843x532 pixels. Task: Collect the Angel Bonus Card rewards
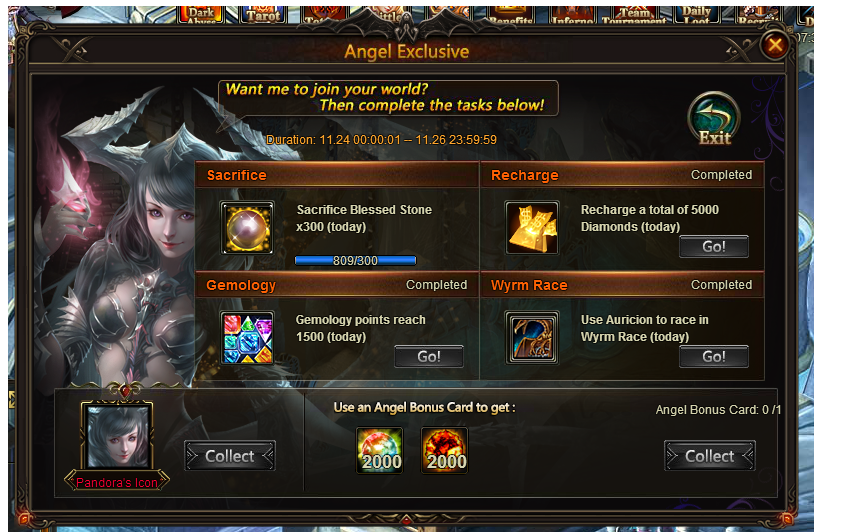click(710, 456)
